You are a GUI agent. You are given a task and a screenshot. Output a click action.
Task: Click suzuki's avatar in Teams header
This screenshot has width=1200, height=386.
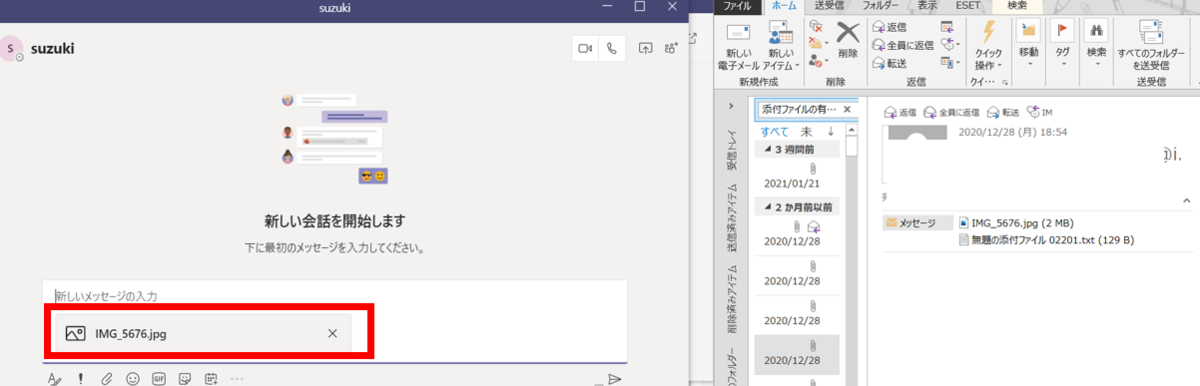click(x=10, y=48)
